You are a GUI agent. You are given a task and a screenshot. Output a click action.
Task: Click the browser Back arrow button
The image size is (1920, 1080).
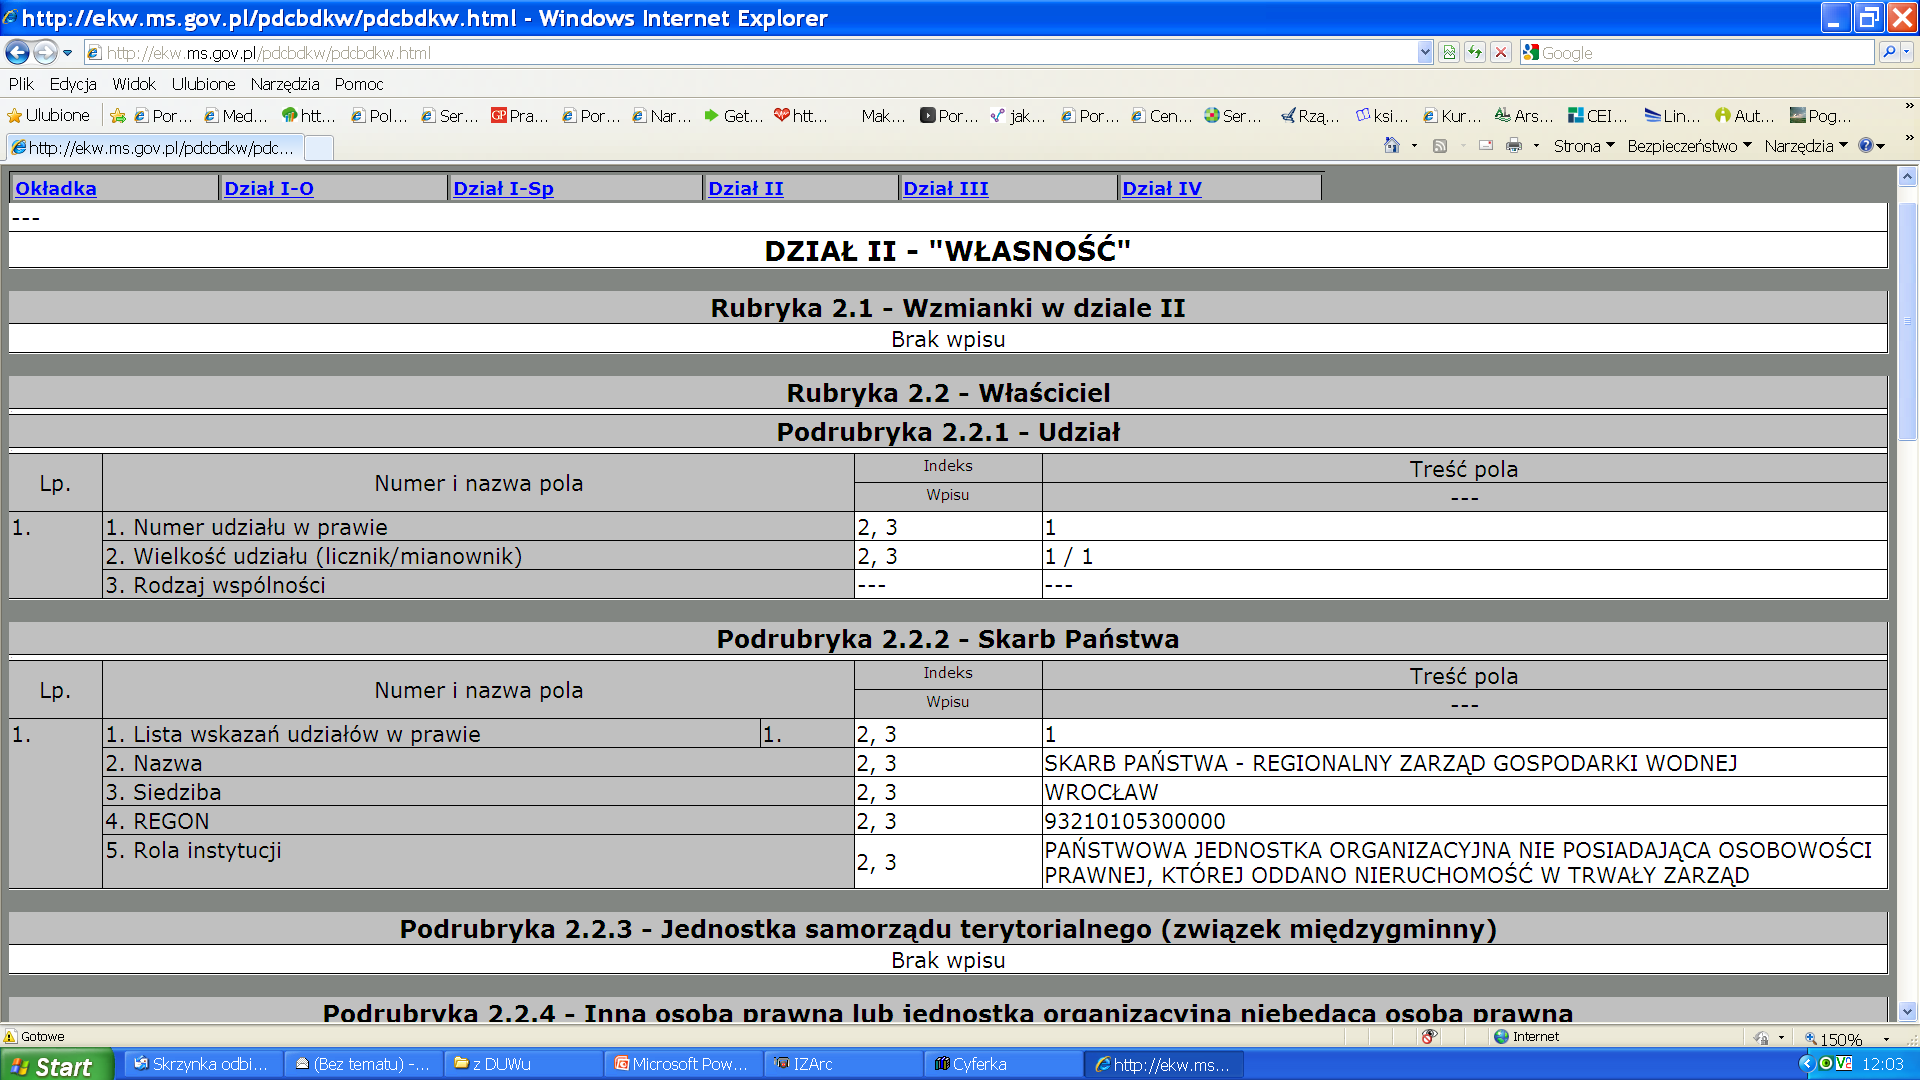pyautogui.click(x=17, y=52)
